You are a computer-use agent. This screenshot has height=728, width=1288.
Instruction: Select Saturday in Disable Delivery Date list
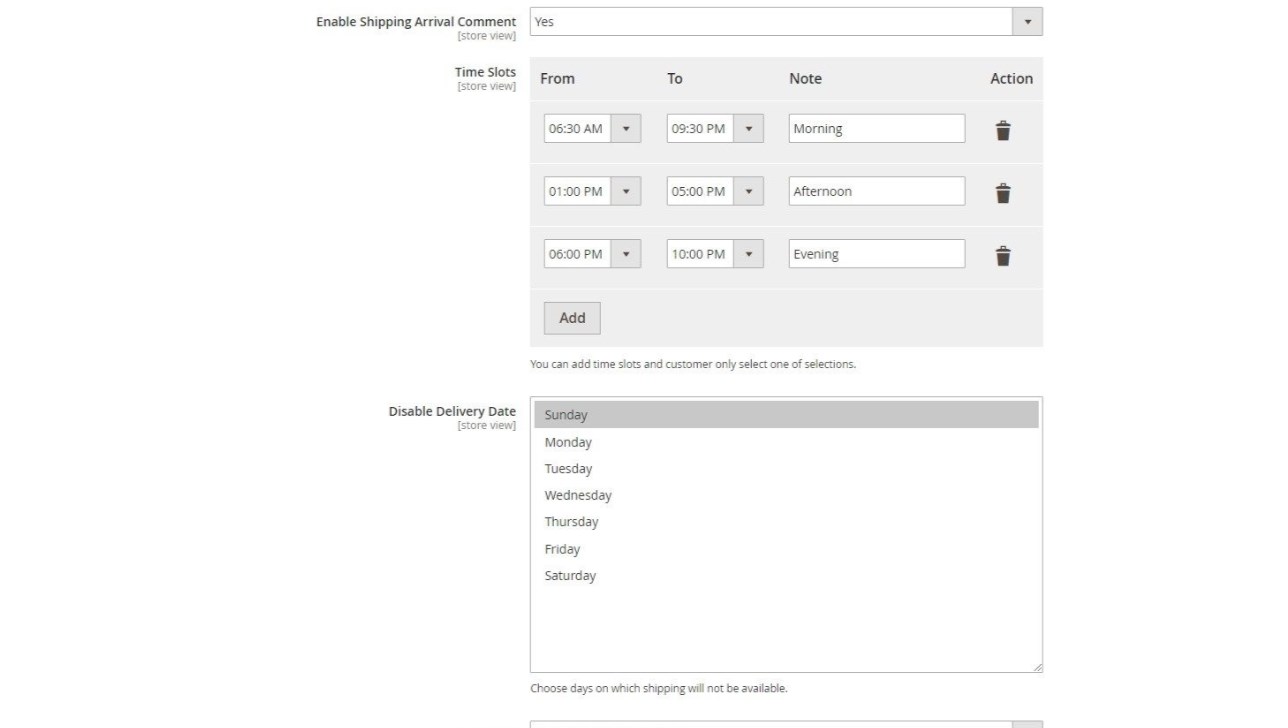[570, 576]
